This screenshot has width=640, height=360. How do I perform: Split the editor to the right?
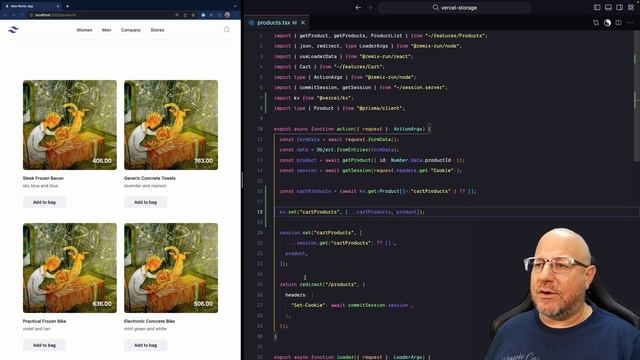[619, 23]
